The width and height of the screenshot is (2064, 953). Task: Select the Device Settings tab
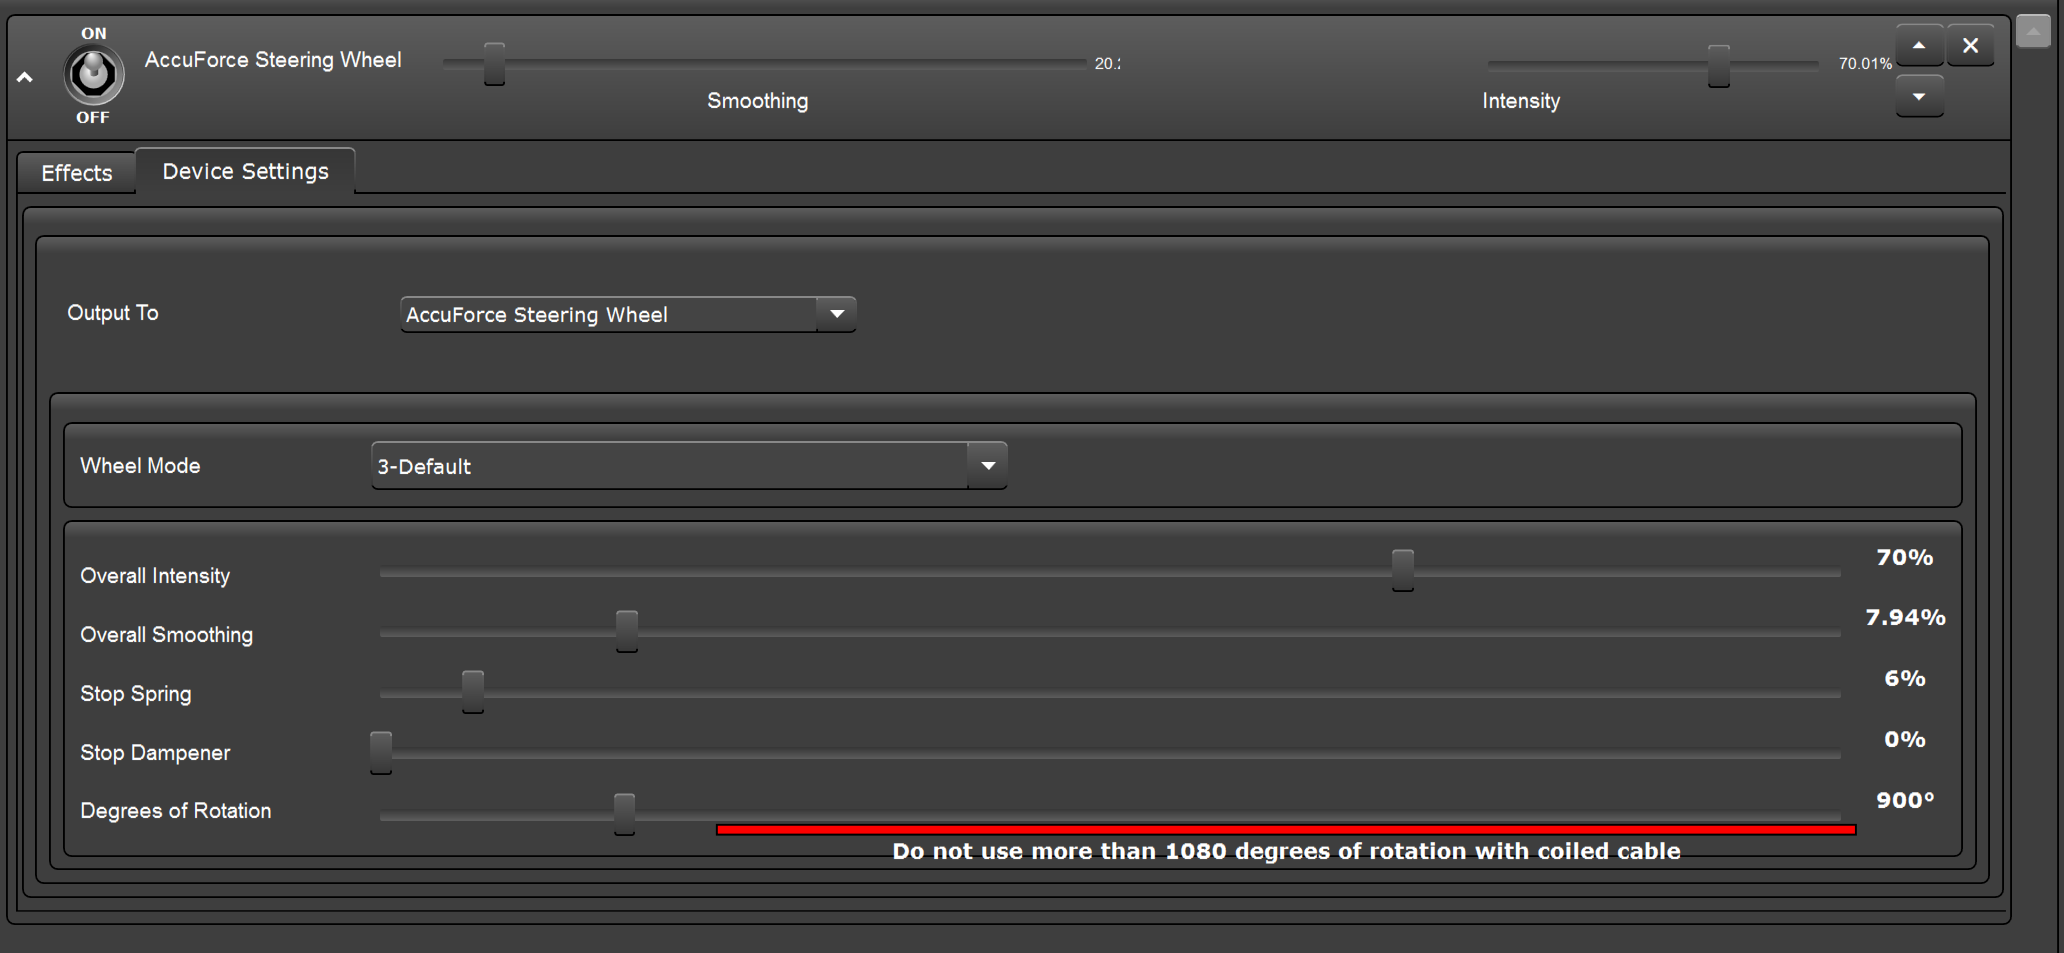[245, 171]
